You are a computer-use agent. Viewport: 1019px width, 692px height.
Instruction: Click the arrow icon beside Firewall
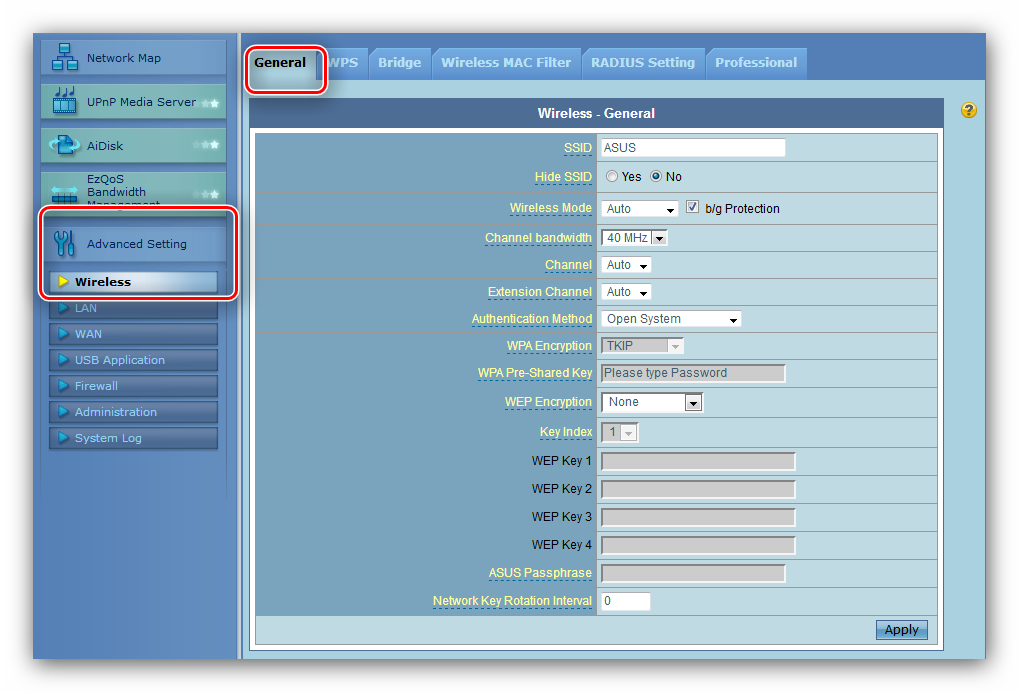click(x=63, y=386)
